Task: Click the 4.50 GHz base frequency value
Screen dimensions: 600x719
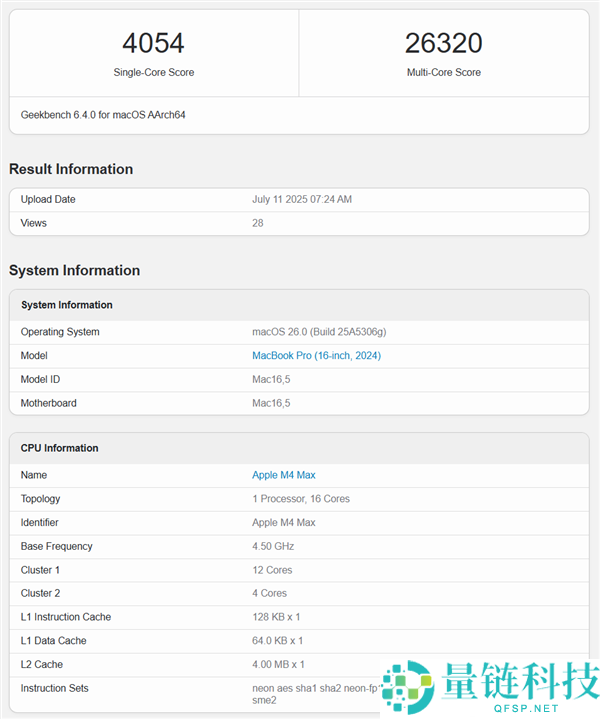Action: coord(272,546)
